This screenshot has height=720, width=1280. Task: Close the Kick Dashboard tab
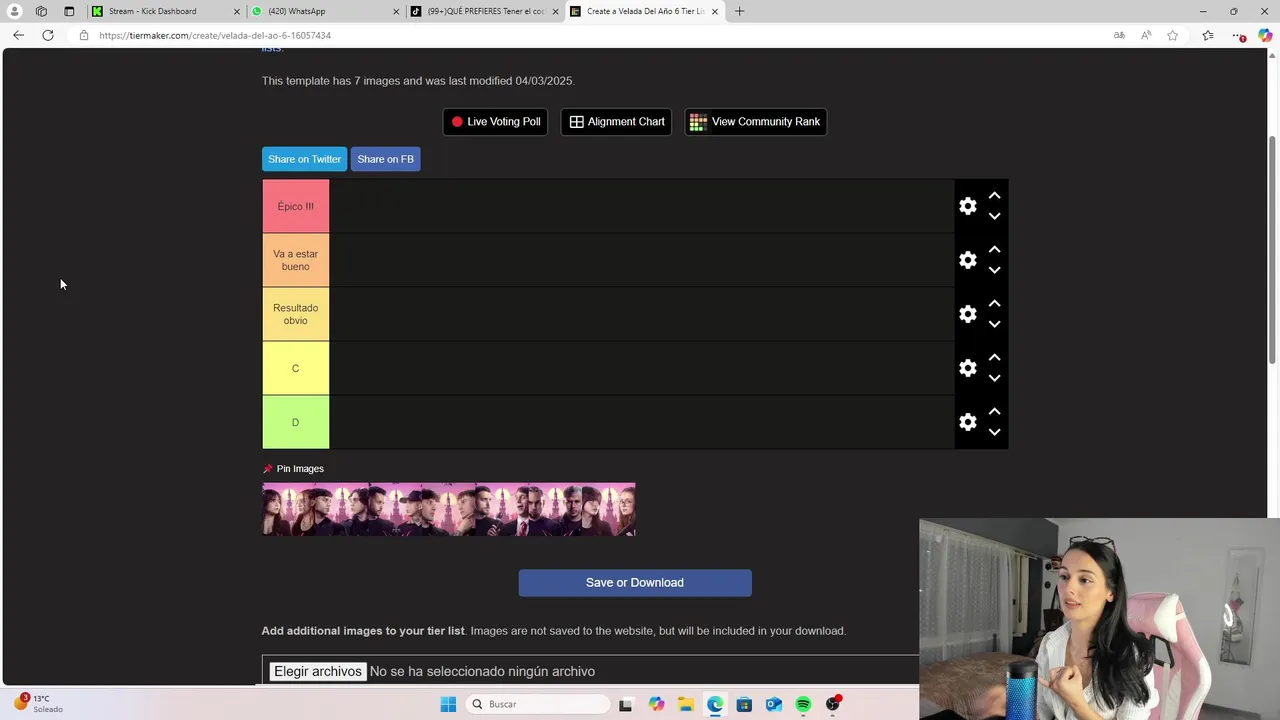tap(237, 11)
